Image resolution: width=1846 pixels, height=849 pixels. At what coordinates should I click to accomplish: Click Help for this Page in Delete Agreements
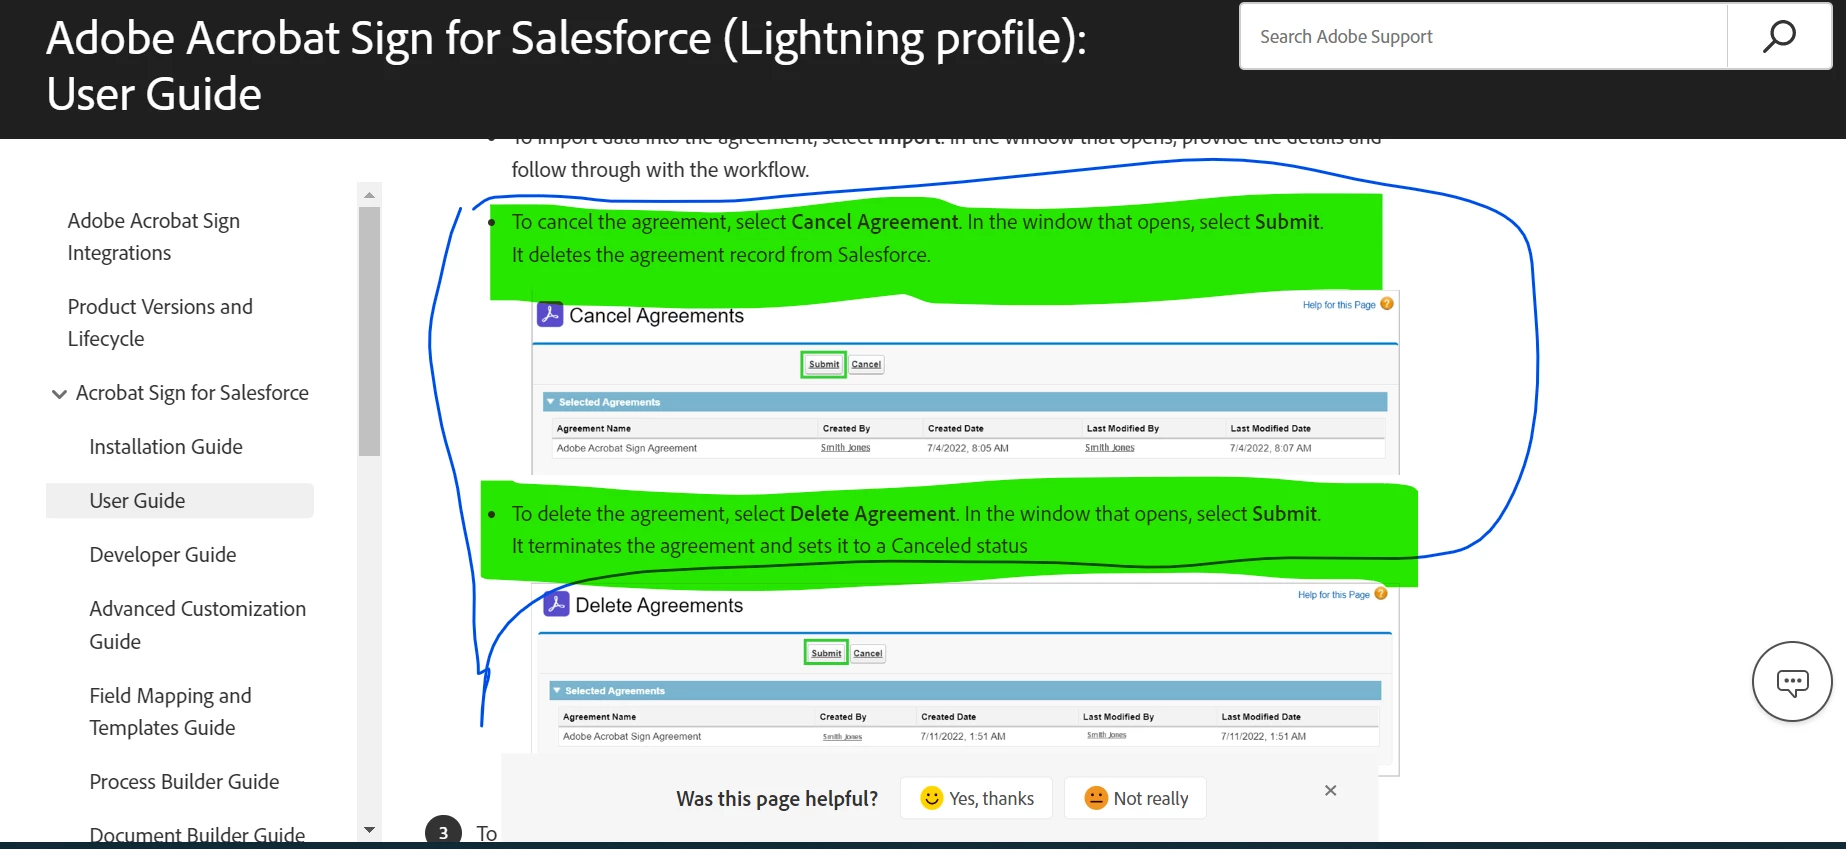(x=1334, y=595)
